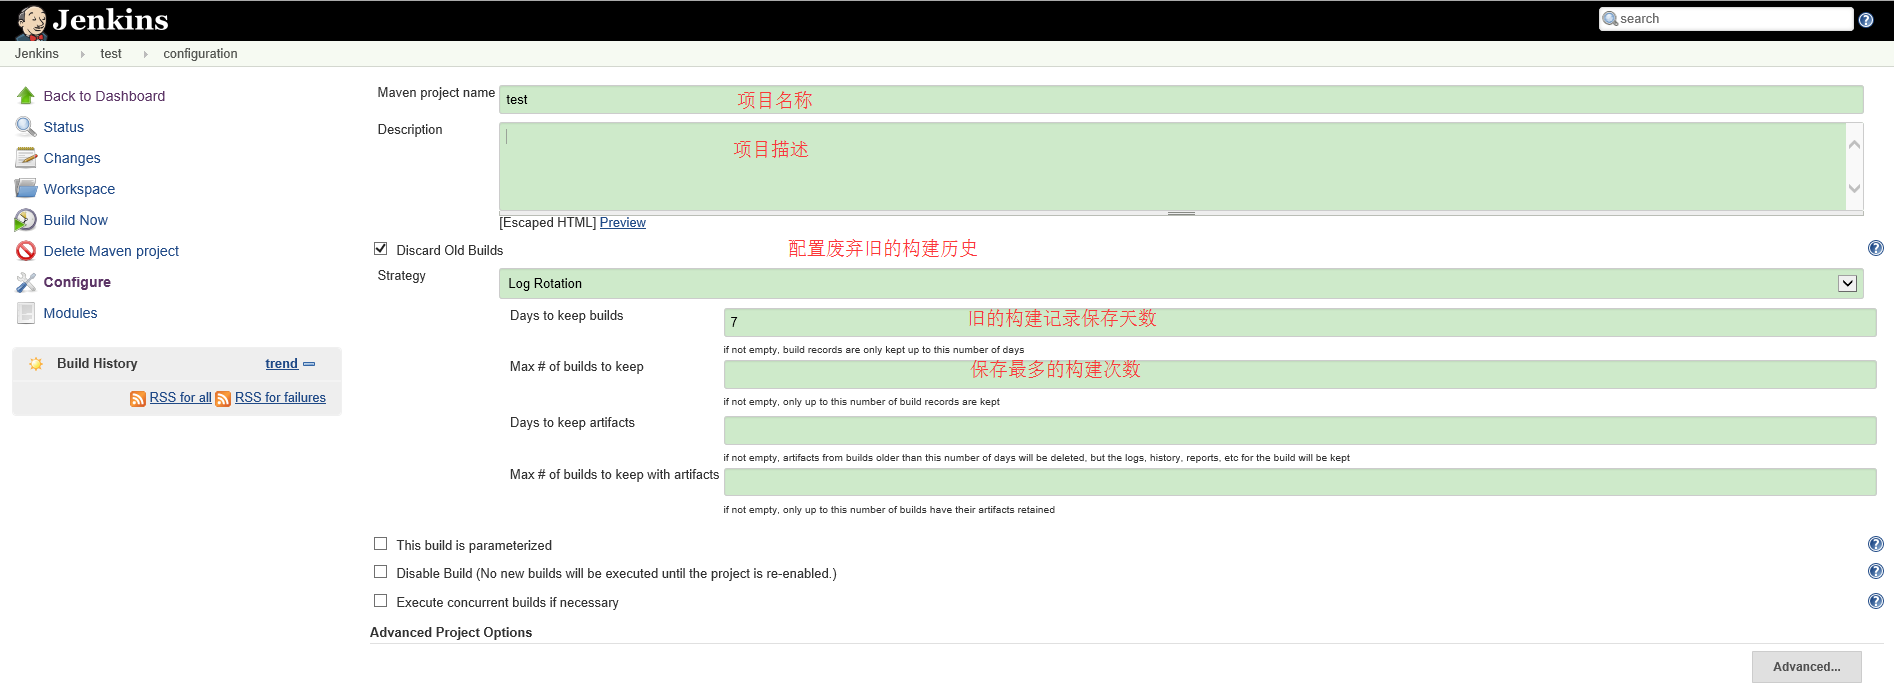
Task: Click the Advanced... button
Action: (x=1806, y=667)
